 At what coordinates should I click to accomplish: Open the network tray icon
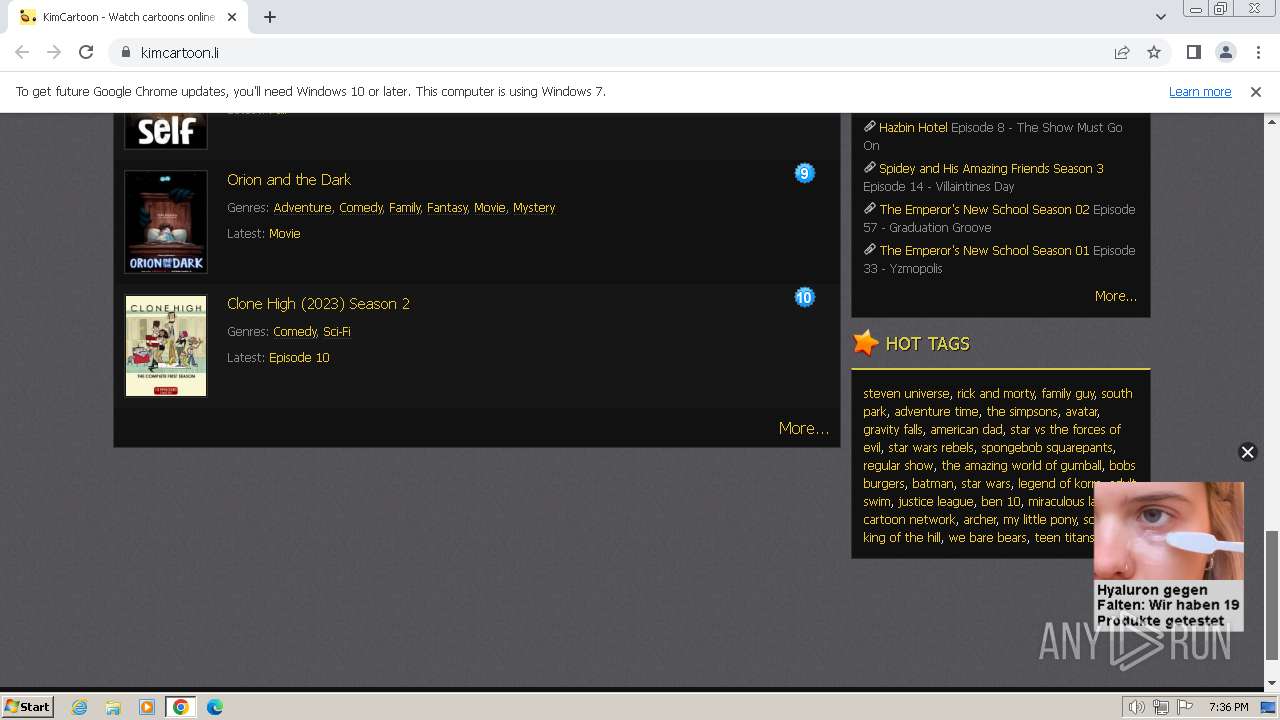tap(1161, 707)
